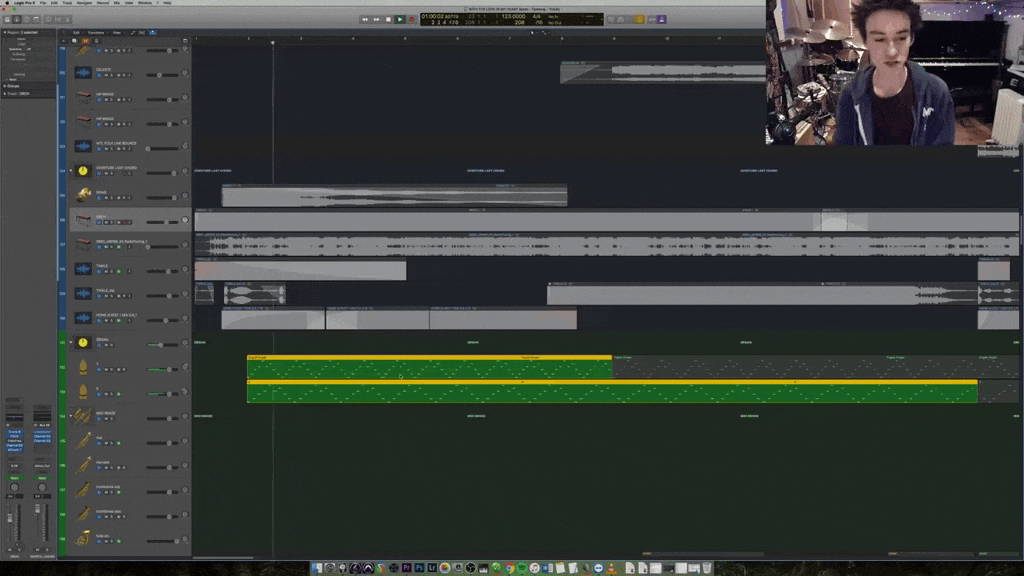Open the Functions dropdown in tracks area
The height and width of the screenshot is (576, 1024).
(x=96, y=32)
